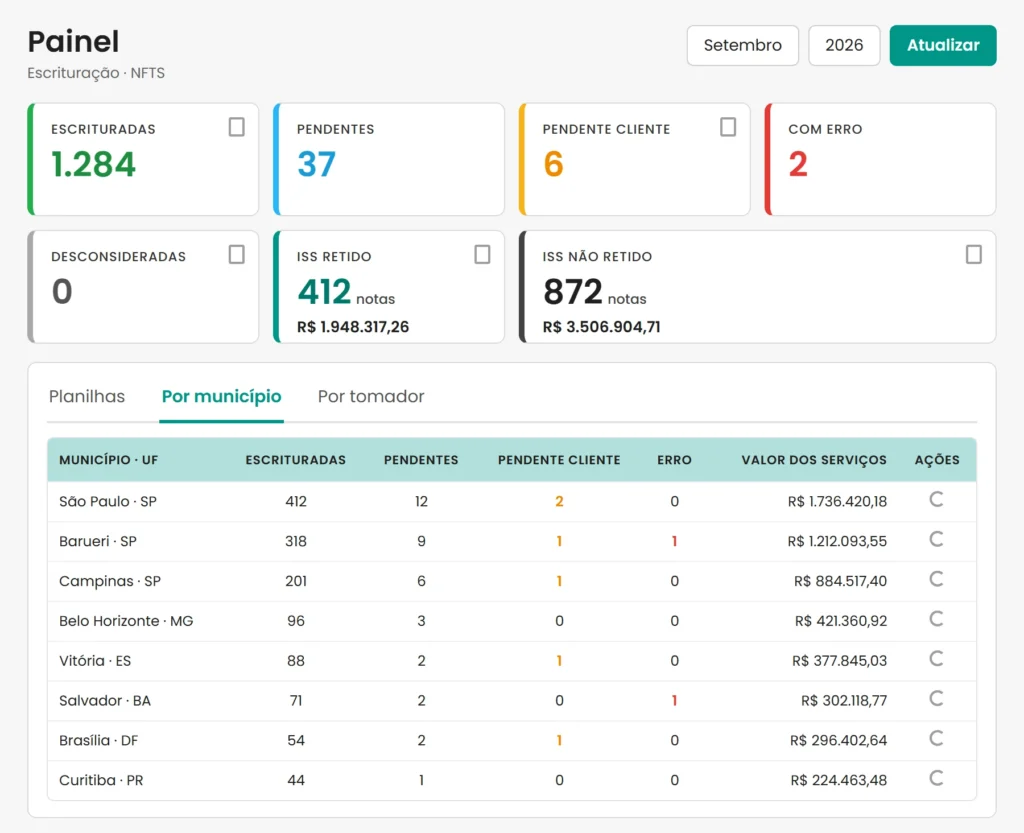Click the action icon for Salvador · BA
Image resolution: width=1024 pixels, height=833 pixels.
point(936,699)
